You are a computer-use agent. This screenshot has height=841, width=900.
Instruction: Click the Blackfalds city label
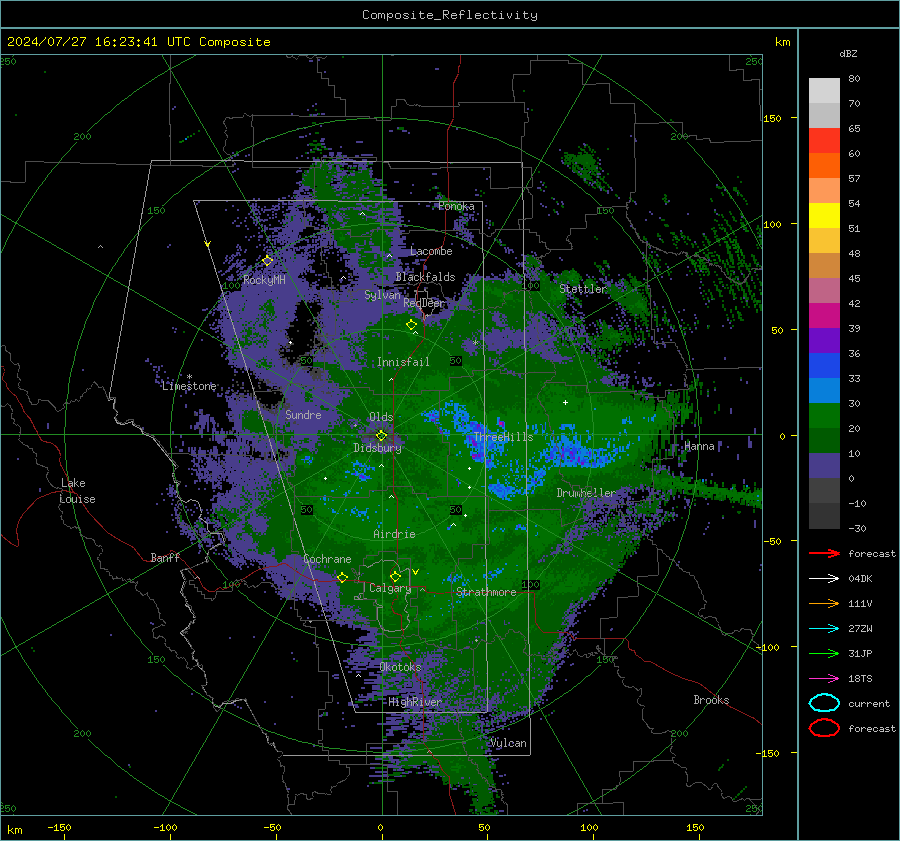425,277
